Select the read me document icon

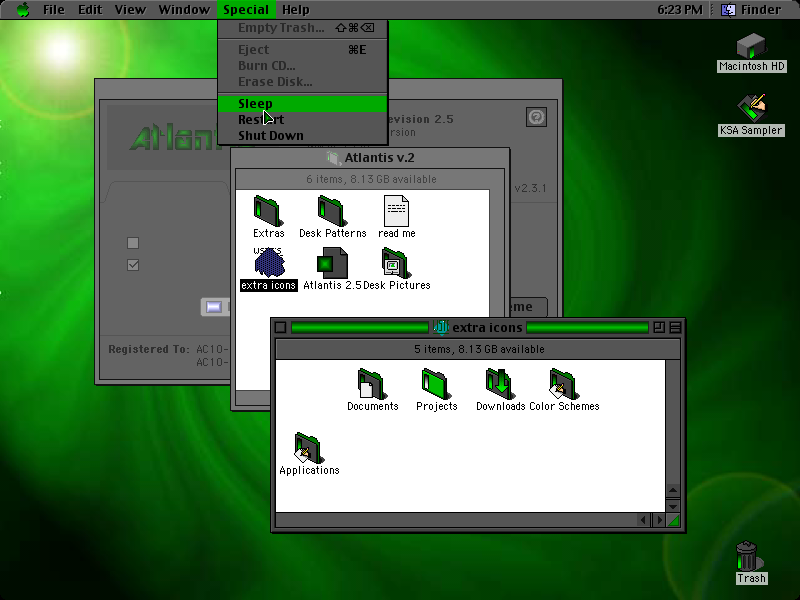pos(396,211)
